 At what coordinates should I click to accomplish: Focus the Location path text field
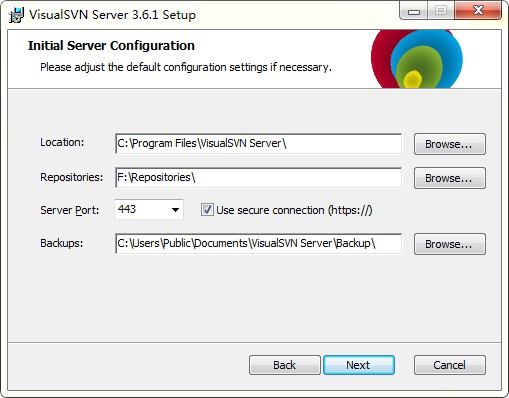(258, 144)
